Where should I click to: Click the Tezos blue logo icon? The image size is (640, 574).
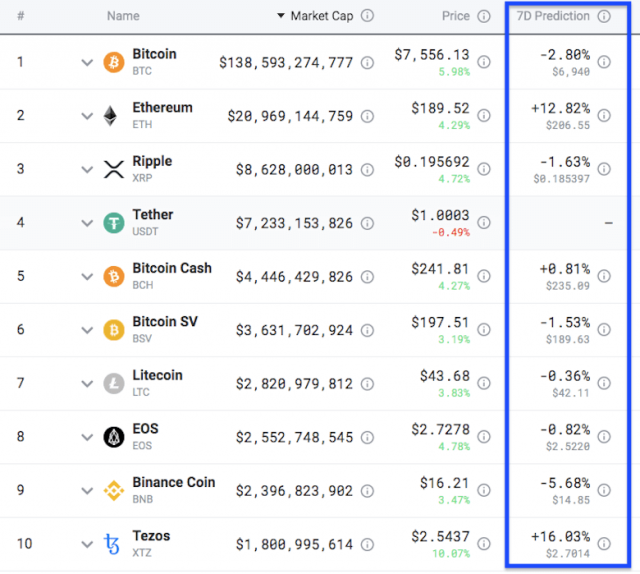click(112, 544)
